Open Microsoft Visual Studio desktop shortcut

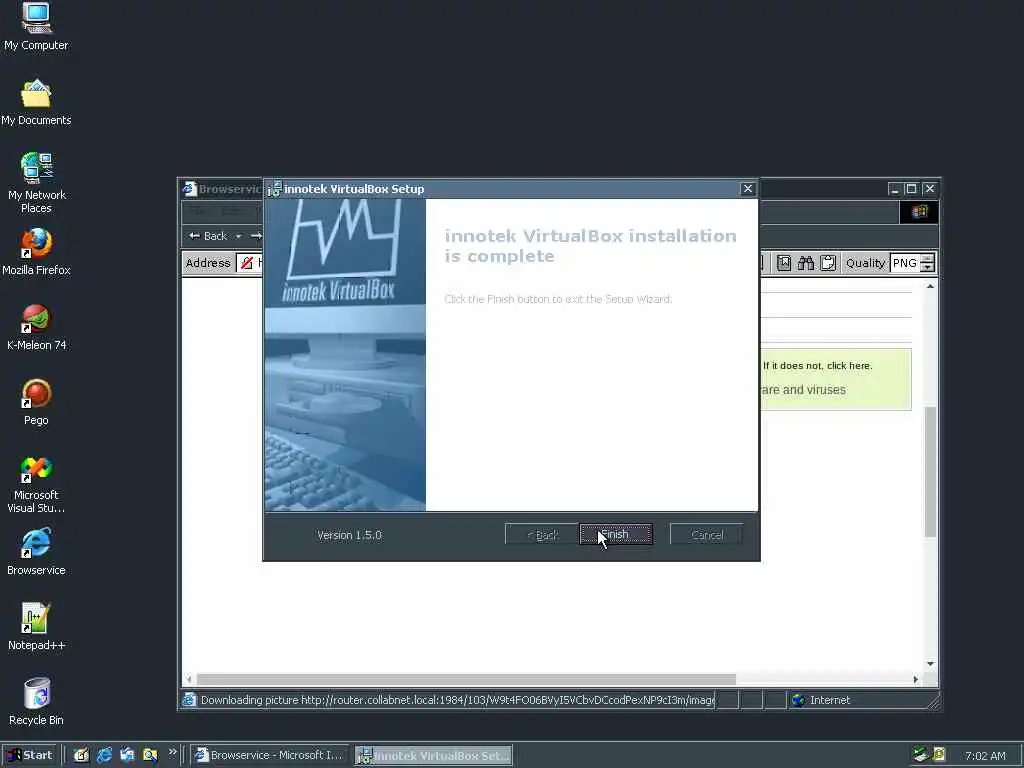point(36,485)
